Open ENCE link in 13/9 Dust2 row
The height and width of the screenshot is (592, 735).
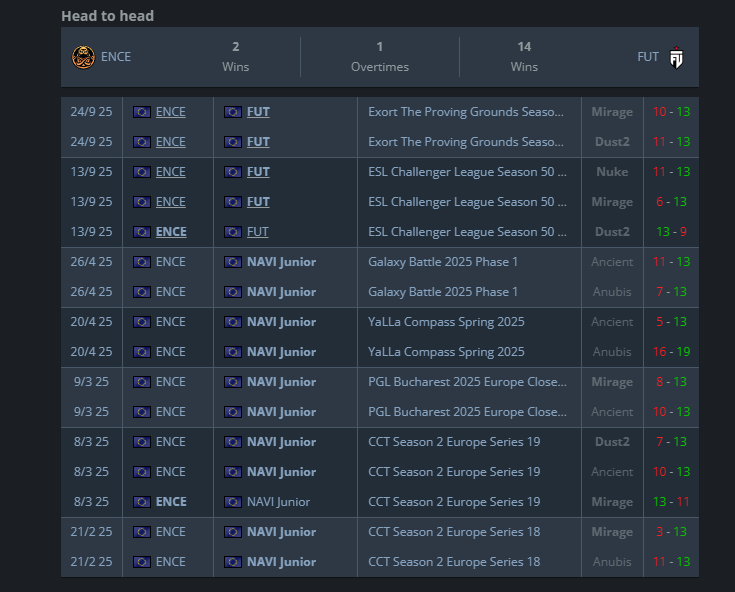click(x=171, y=232)
